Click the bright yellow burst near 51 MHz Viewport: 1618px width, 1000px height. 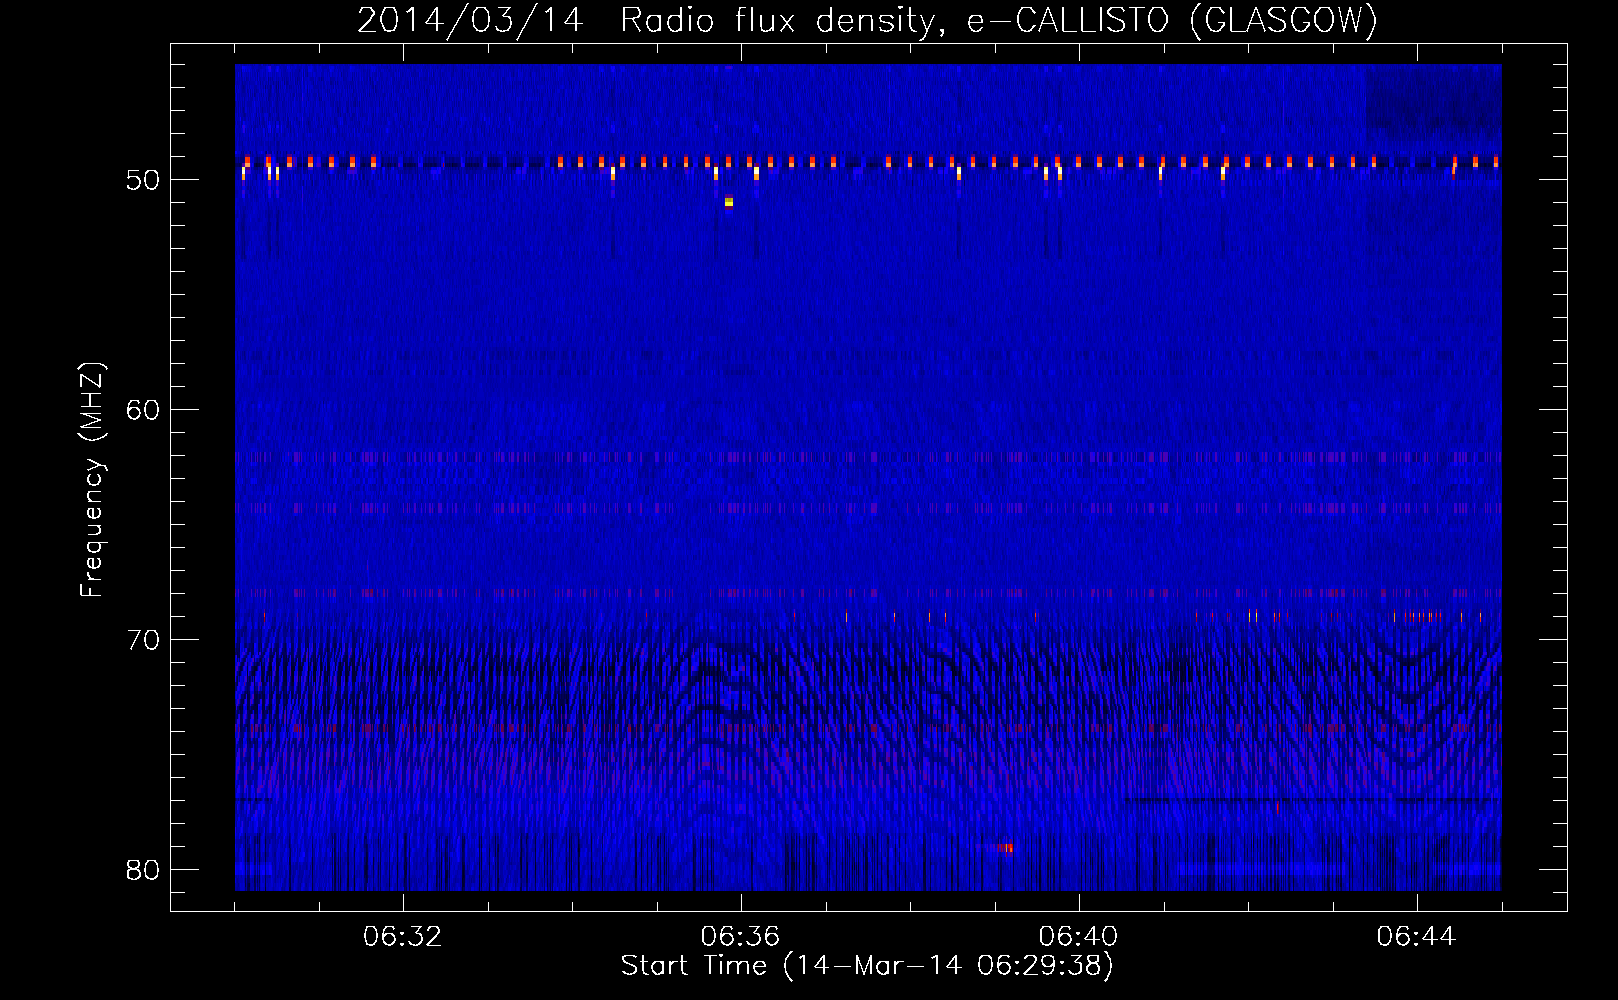pyautogui.click(x=729, y=202)
